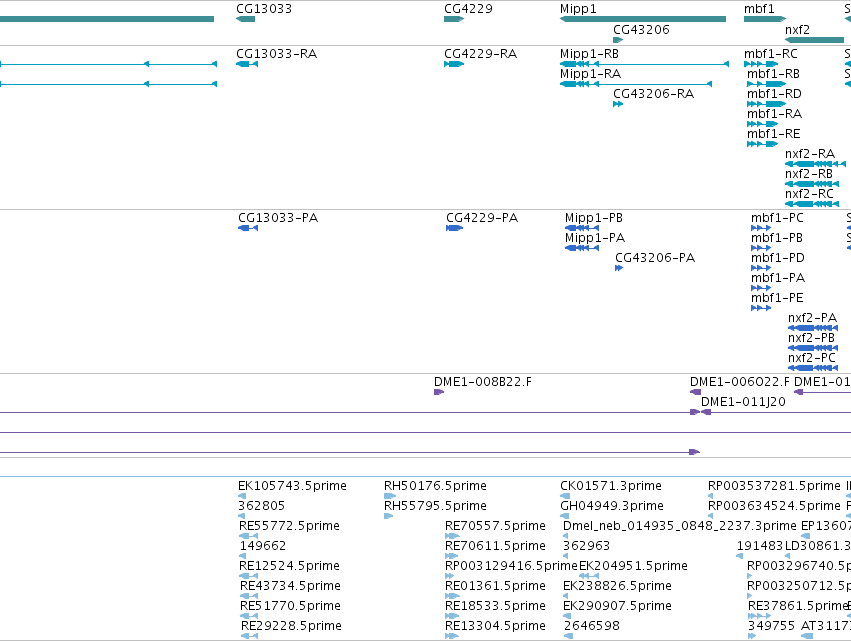Image resolution: width=851 pixels, height=641 pixels.
Task: Click EST GH04949.3prime
Action: click(612, 506)
